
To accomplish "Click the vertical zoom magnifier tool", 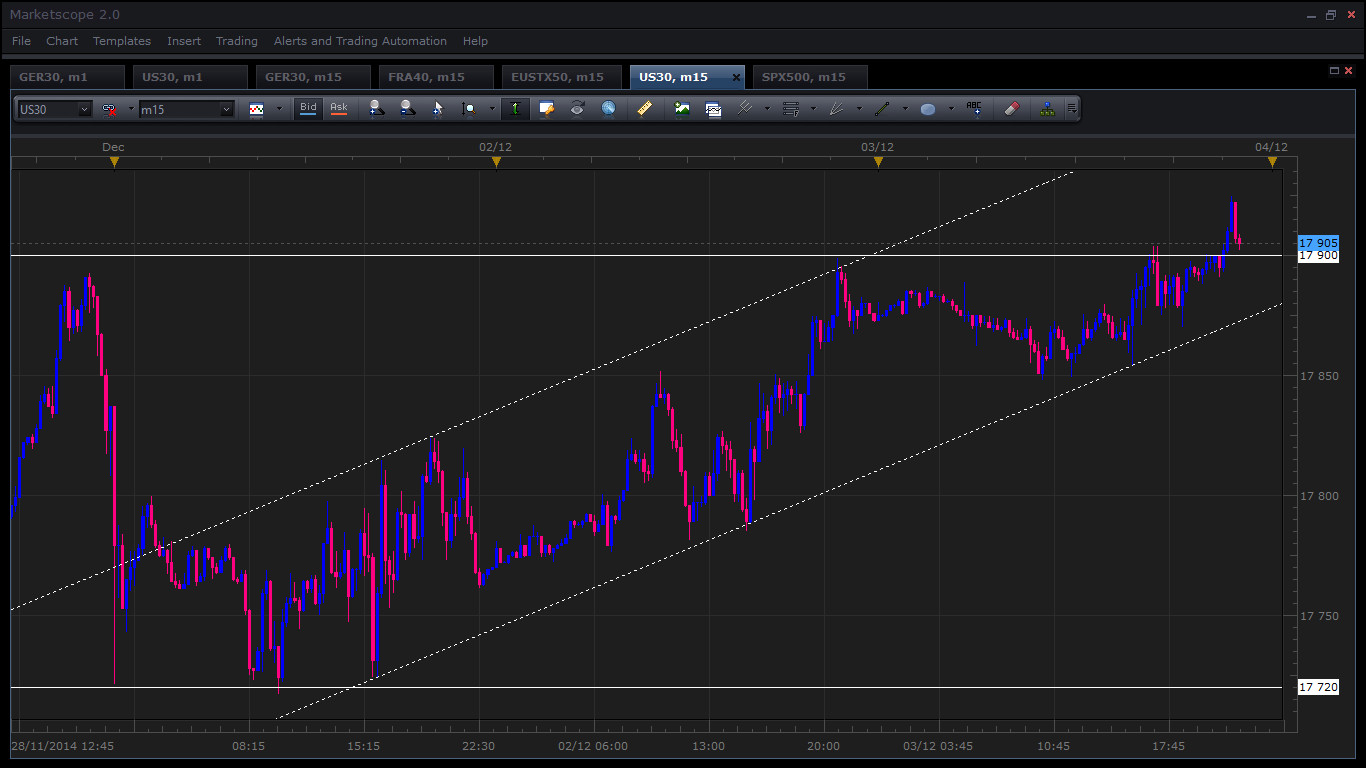I will (x=468, y=109).
